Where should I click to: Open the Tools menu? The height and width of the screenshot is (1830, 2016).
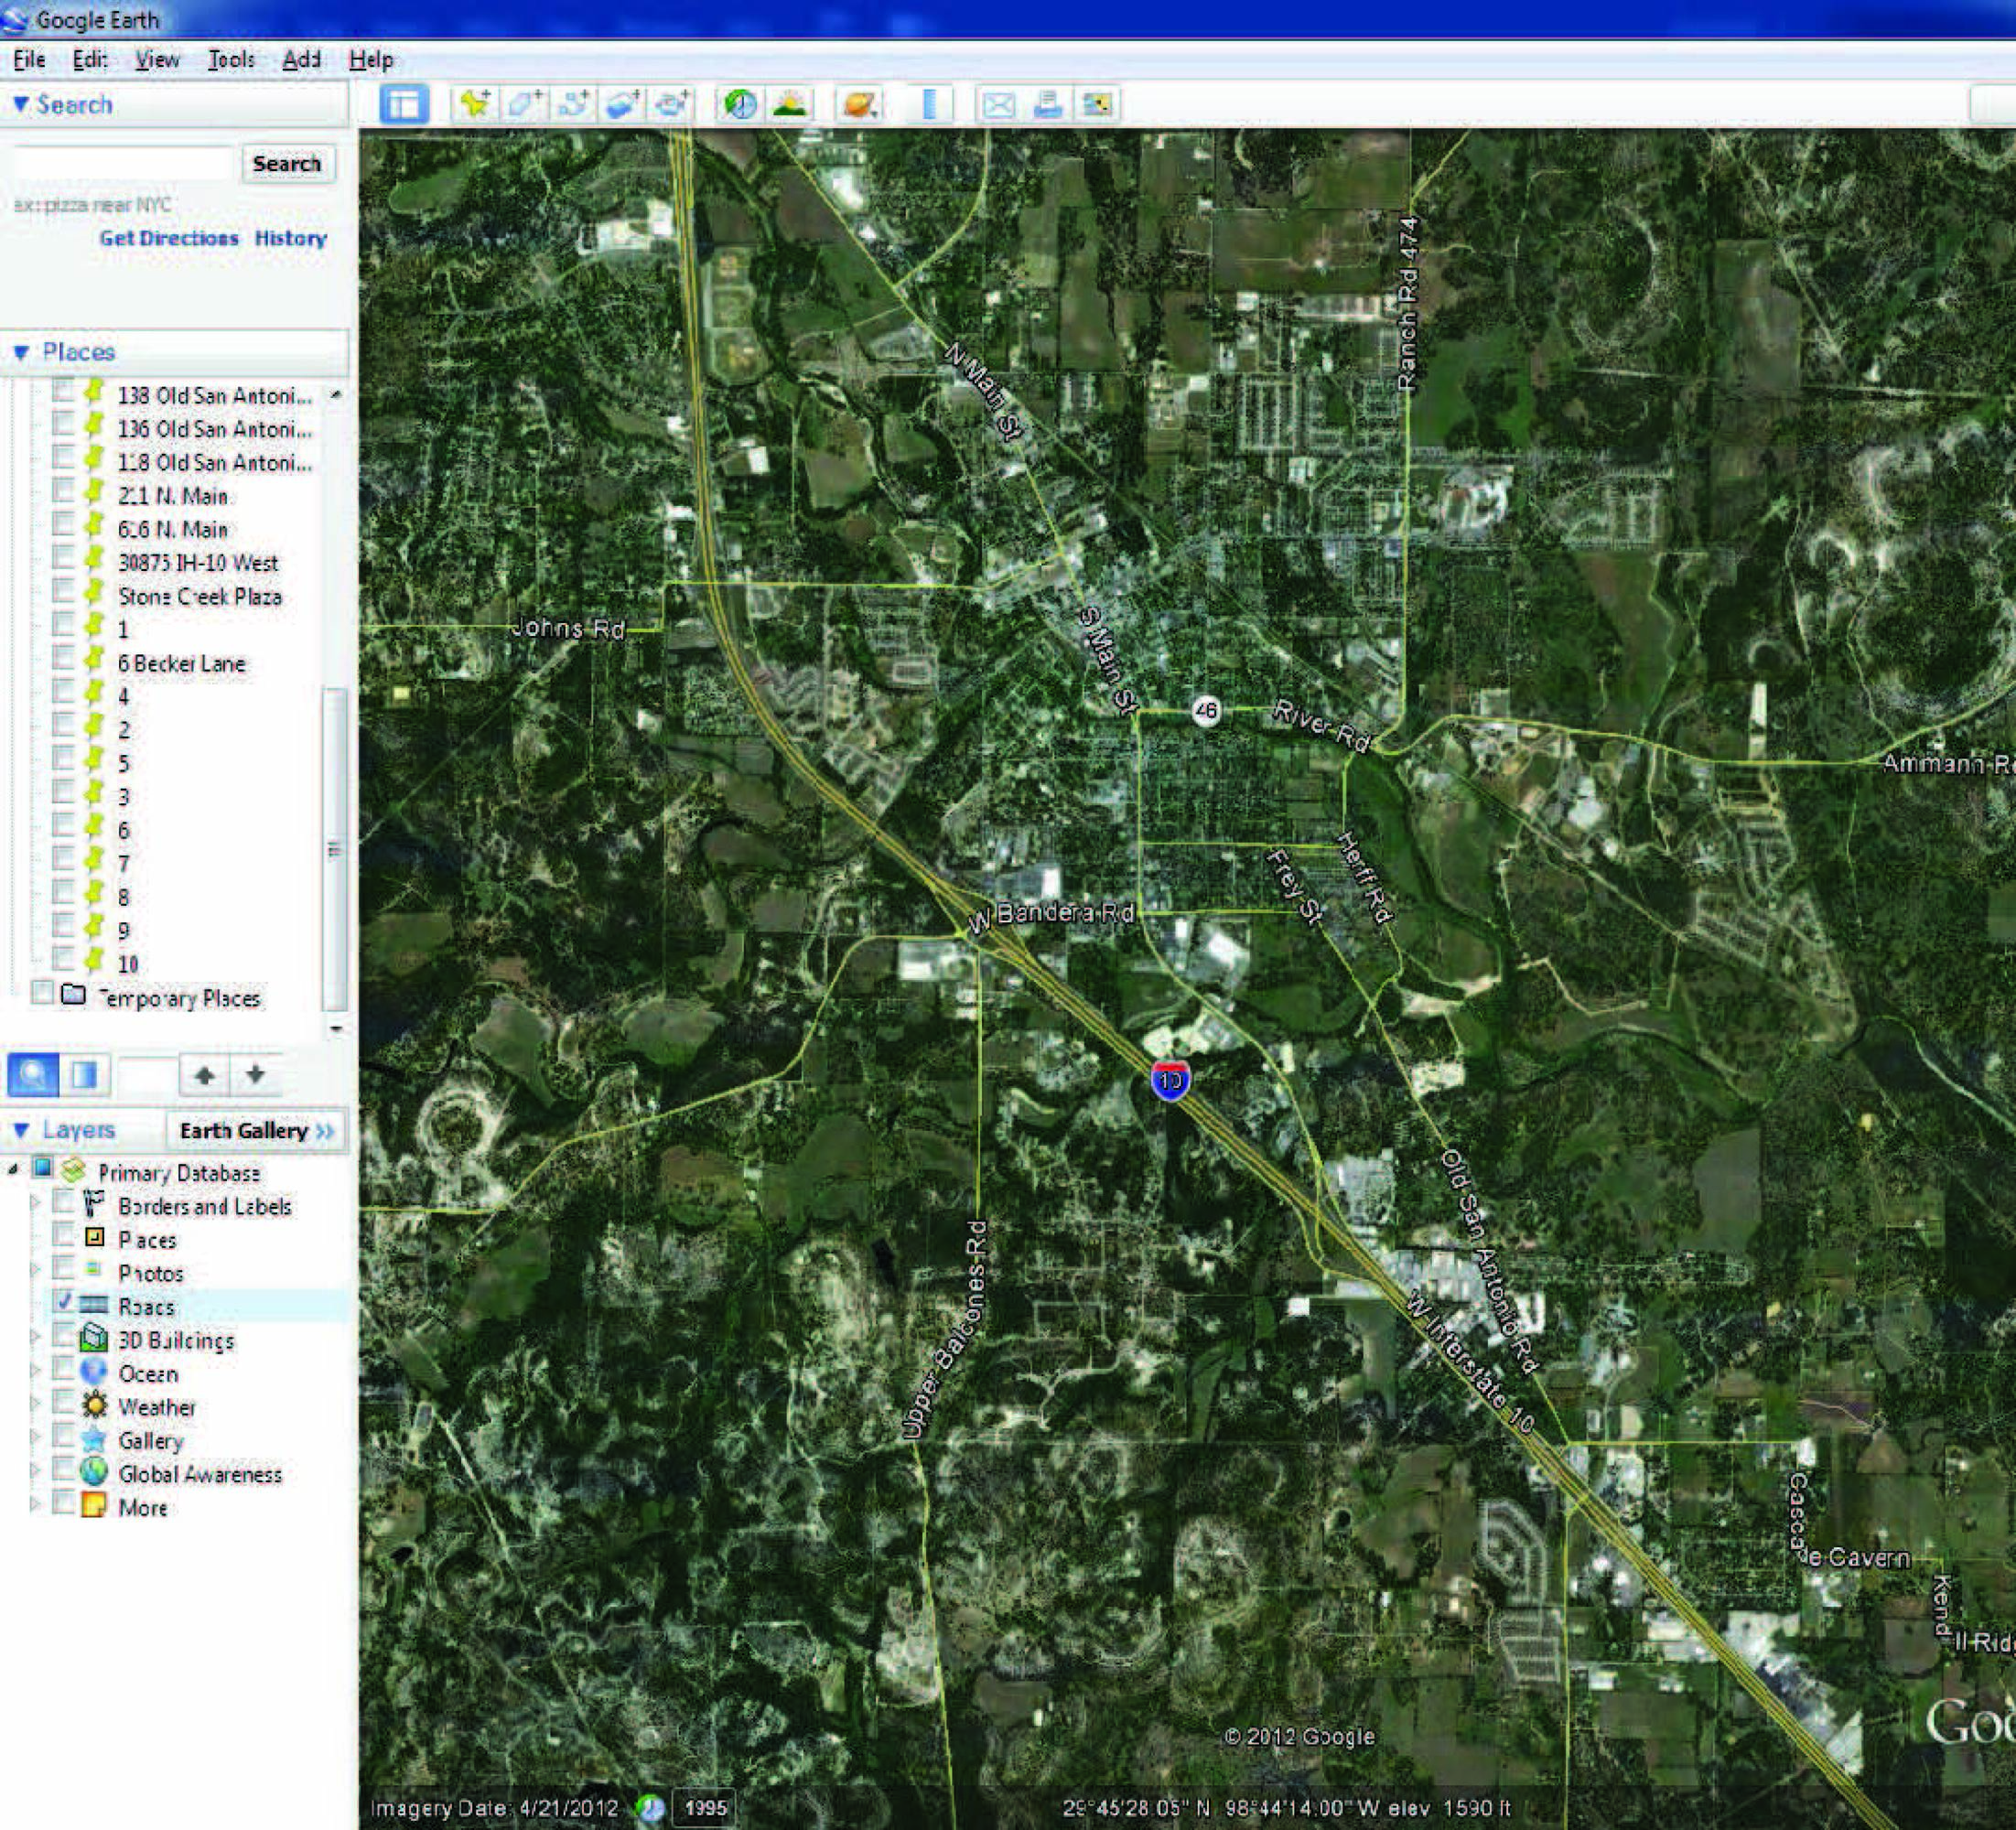pyautogui.click(x=231, y=60)
